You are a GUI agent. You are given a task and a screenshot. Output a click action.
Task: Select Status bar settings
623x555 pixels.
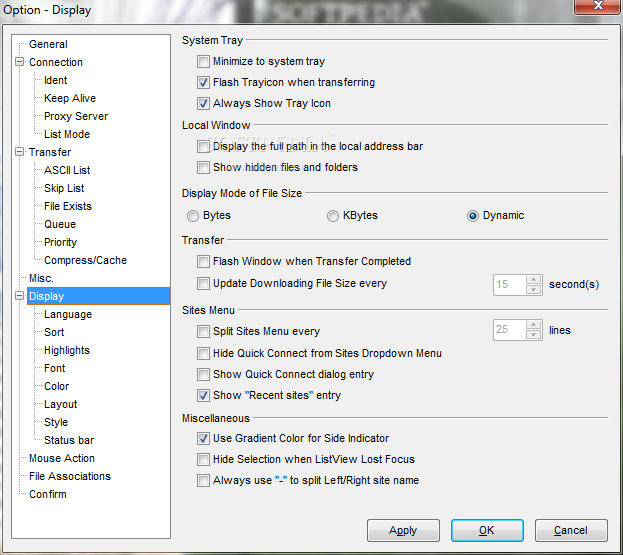69,440
